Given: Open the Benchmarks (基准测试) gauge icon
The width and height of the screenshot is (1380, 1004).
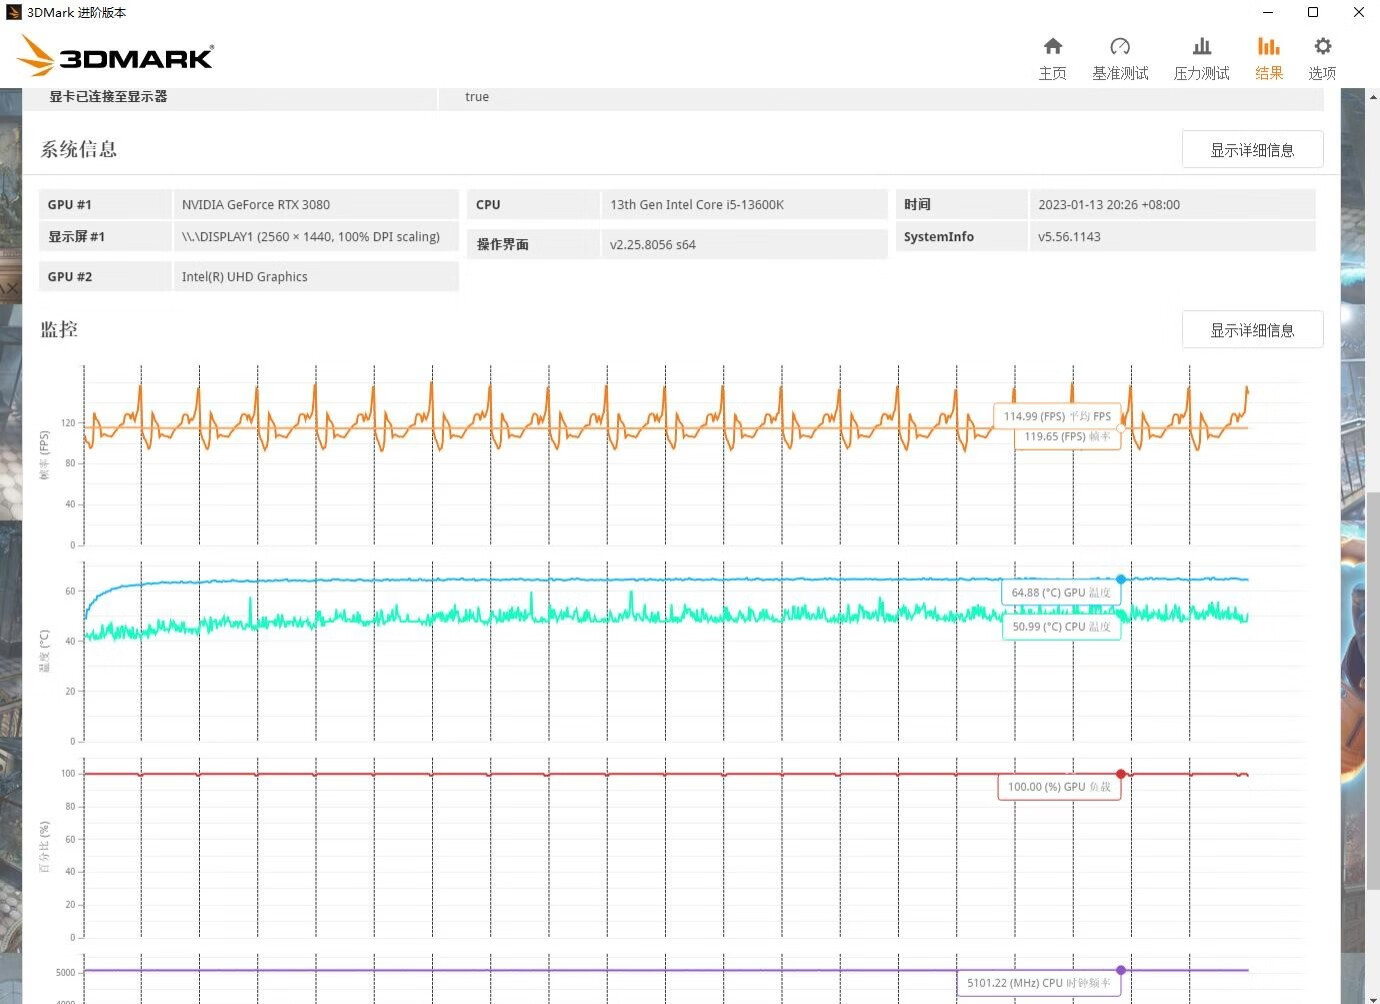Looking at the screenshot, I should click(1120, 46).
